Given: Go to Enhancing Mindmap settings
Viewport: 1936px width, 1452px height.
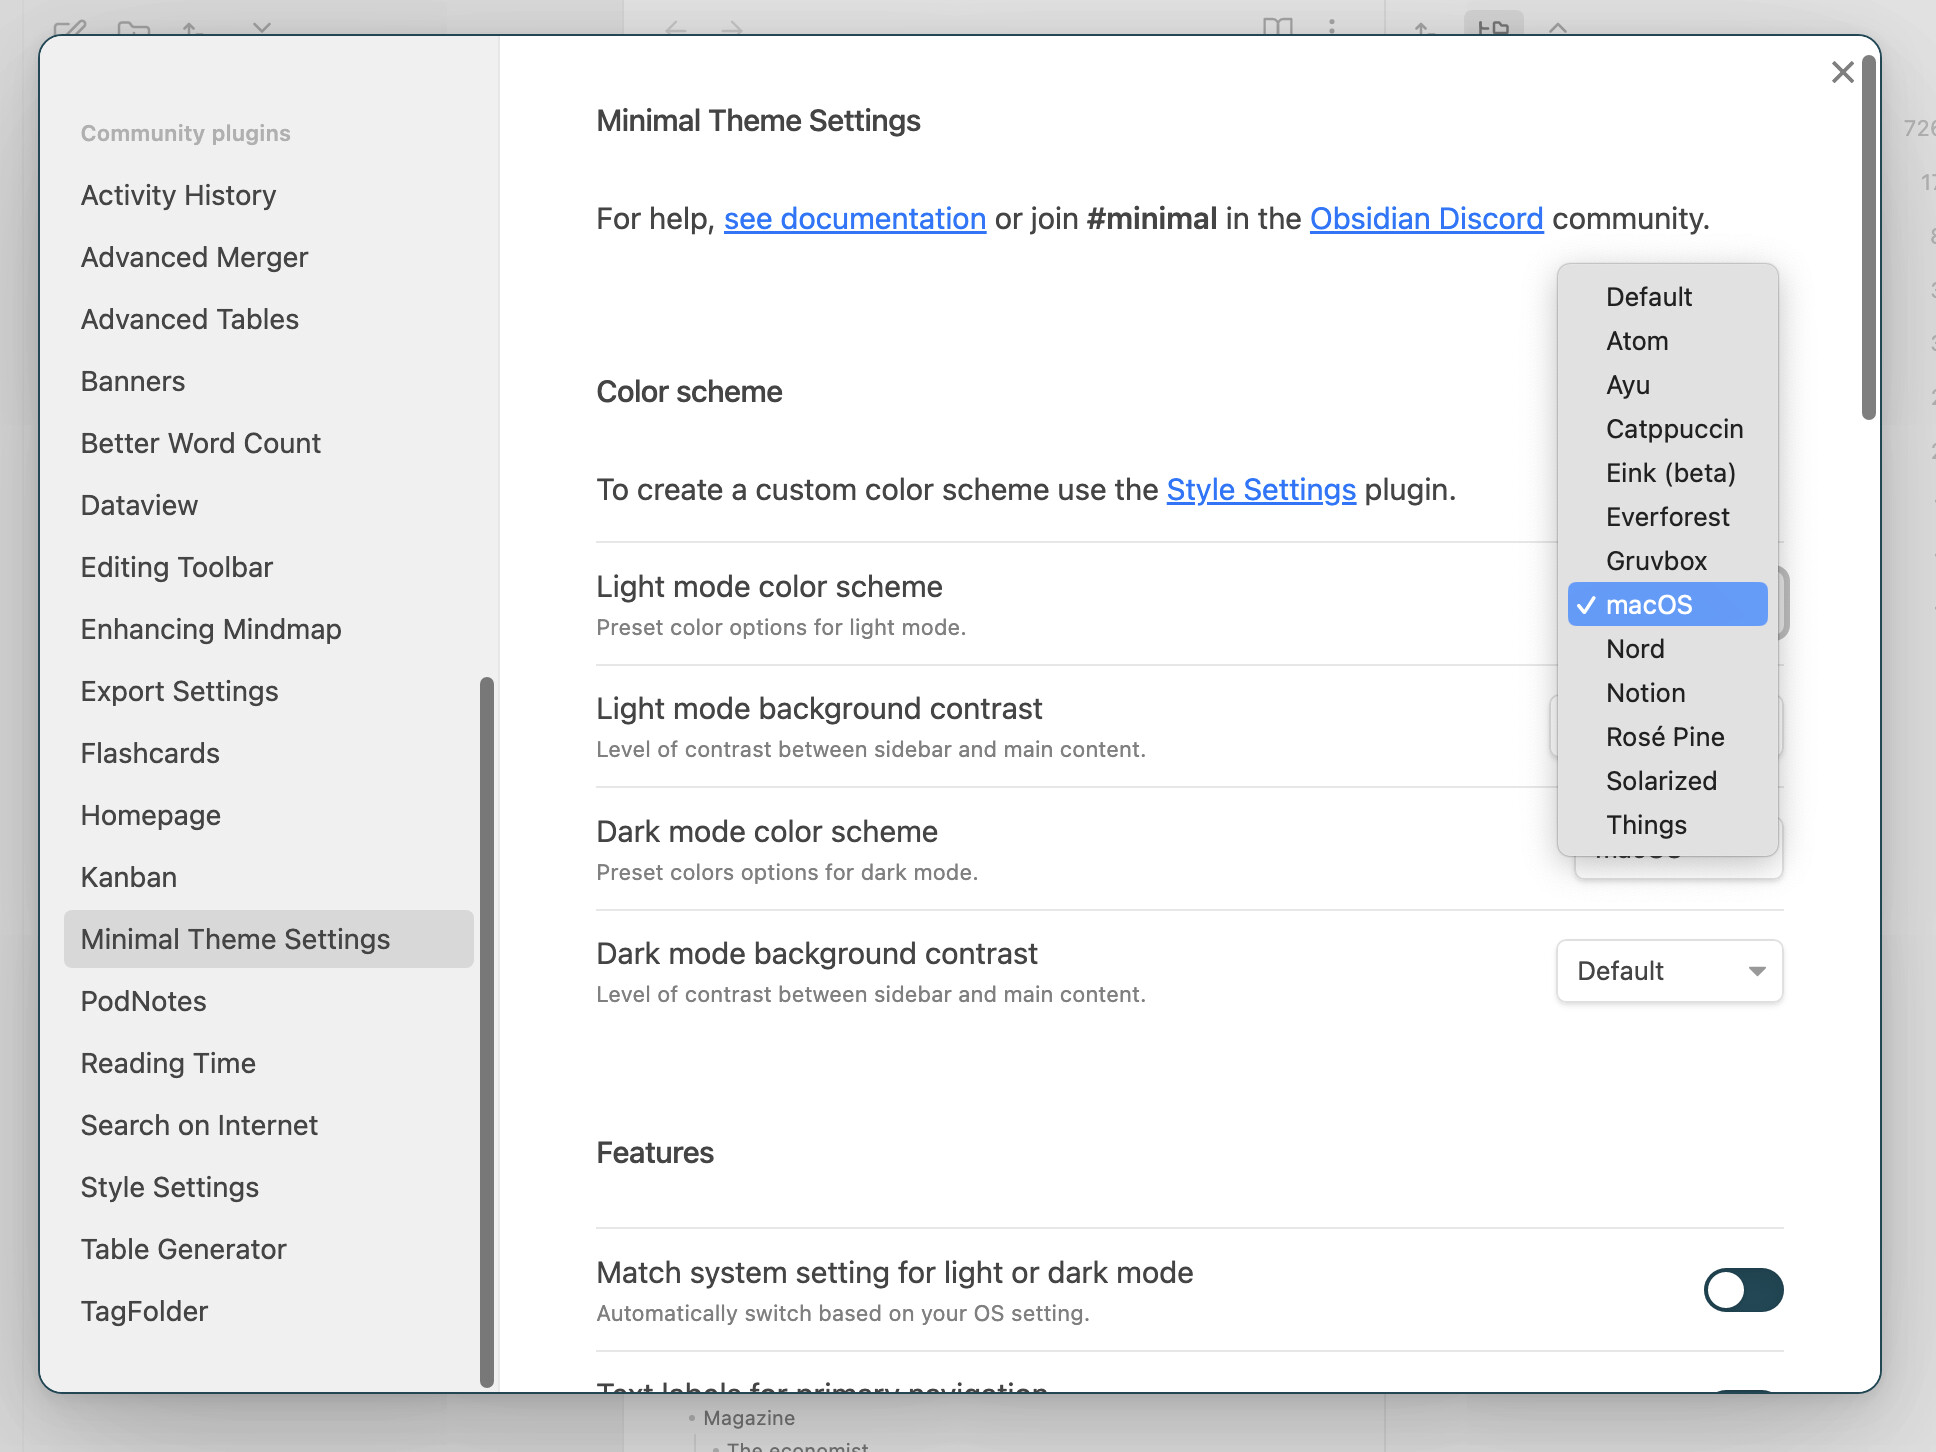Looking at the screenshot, I should 268,629.
